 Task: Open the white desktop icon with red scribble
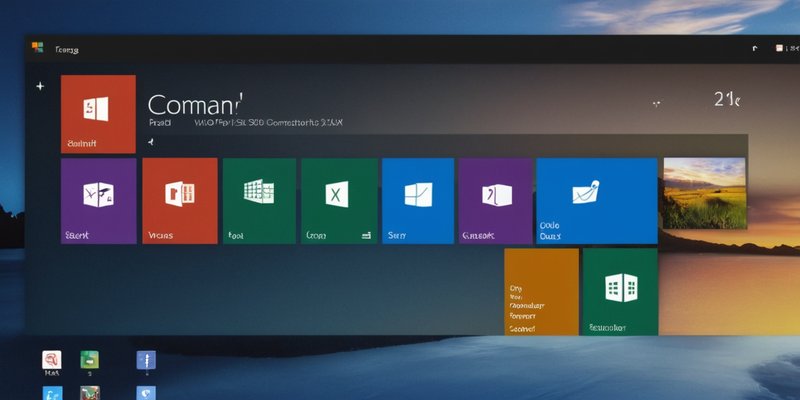tap(52, 360)
